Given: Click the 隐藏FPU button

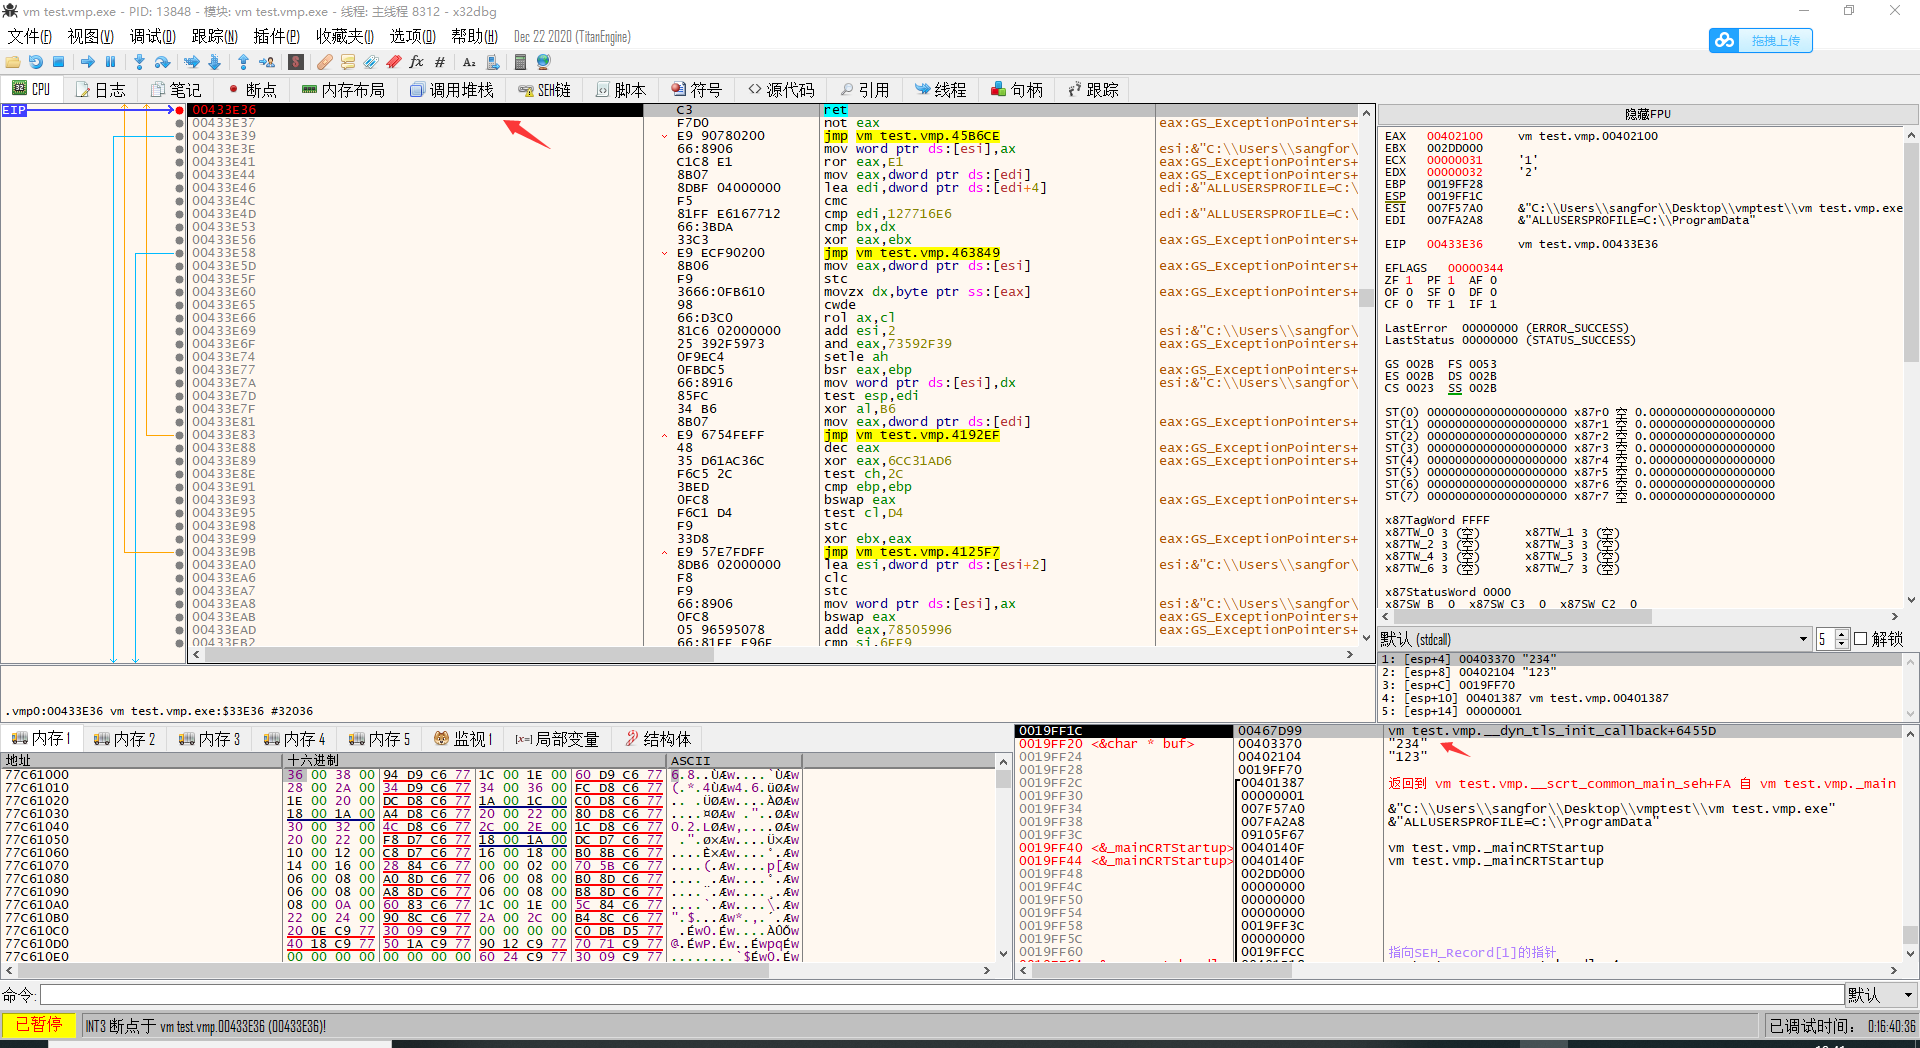Looking at the screenshot, I should 1647,114.
